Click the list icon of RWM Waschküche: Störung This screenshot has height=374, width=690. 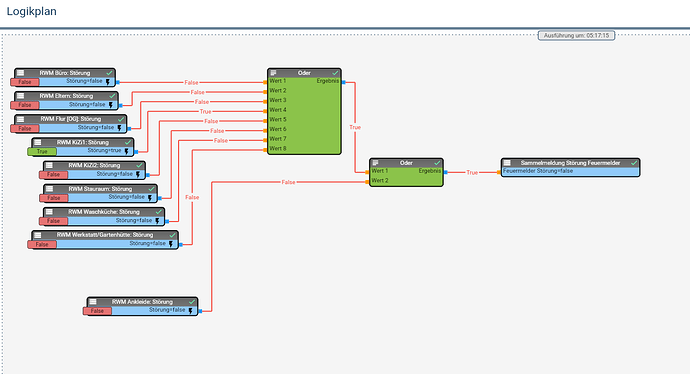click(x=49, y=212)
